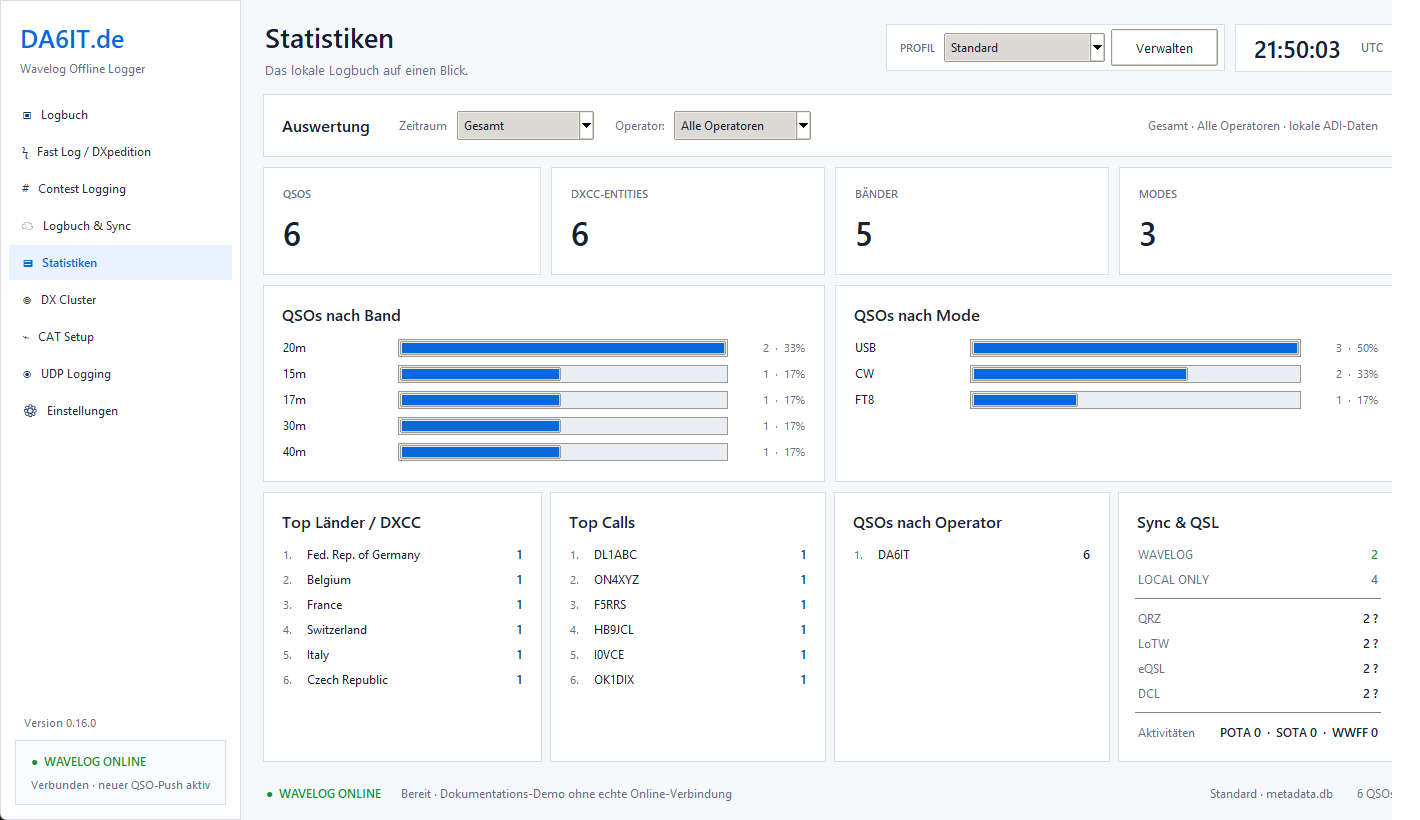Screen dimensions: 1420x820
Task: Click the 20m band progress bar
Action: [563, 348]
